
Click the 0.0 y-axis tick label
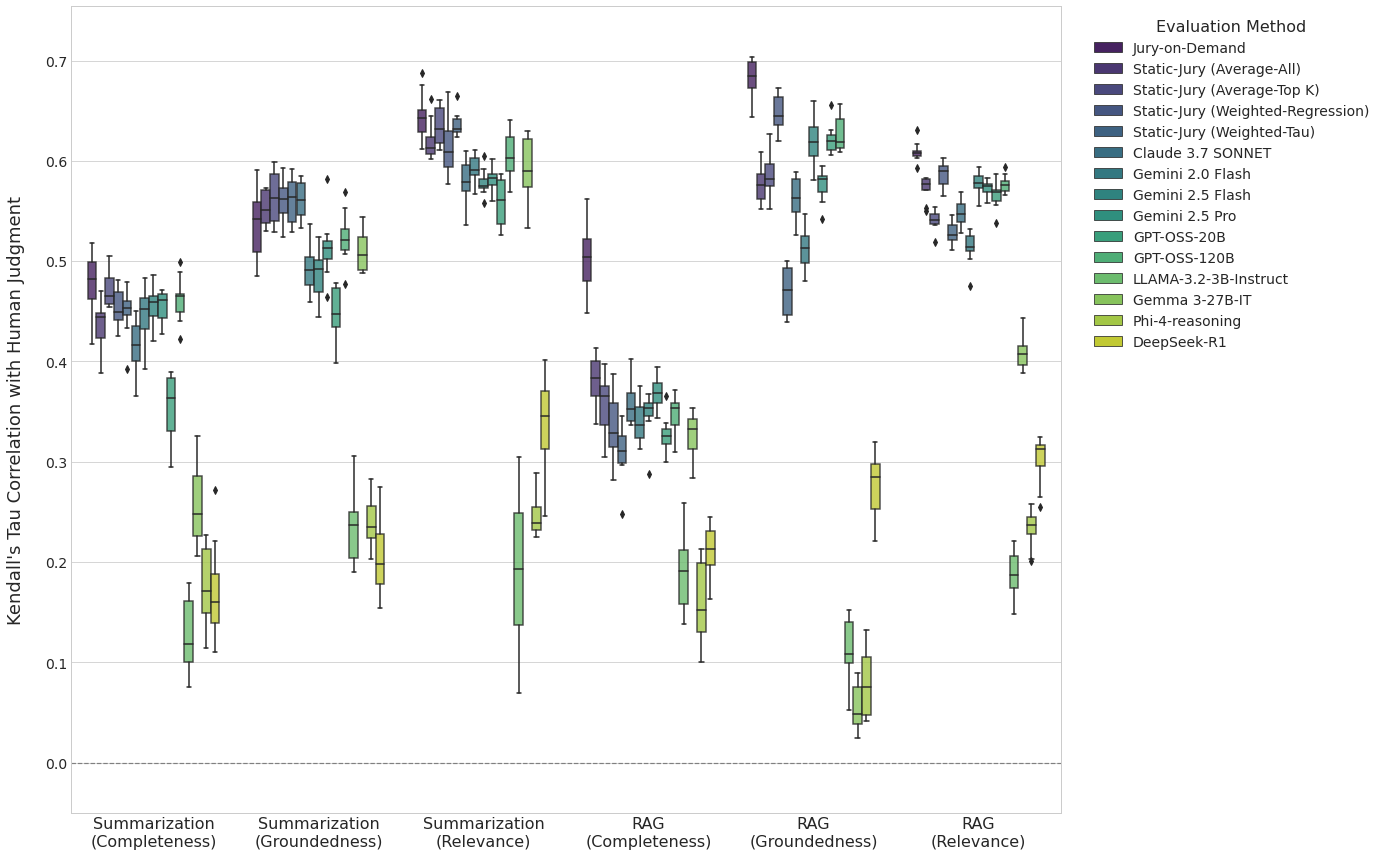54,764
